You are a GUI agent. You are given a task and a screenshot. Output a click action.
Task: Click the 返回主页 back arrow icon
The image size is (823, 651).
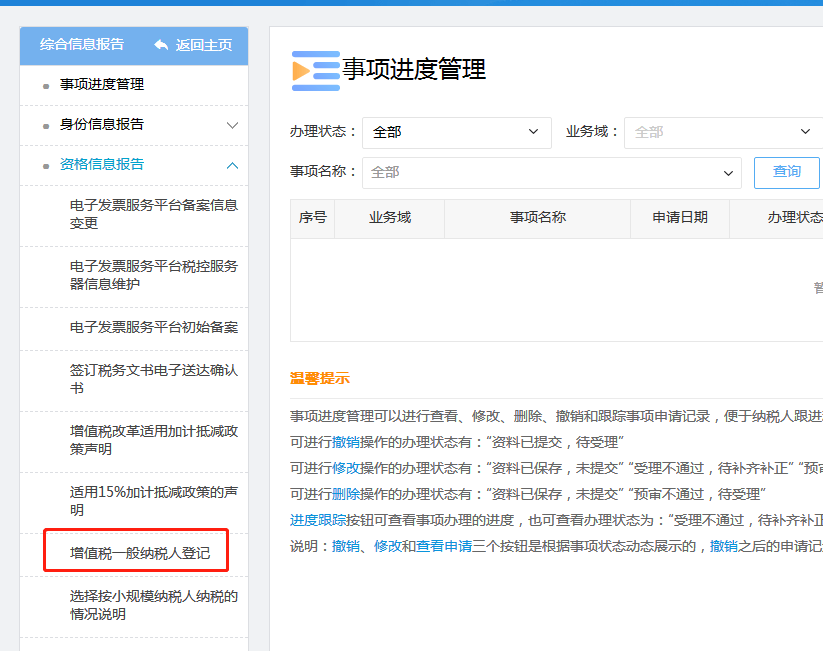161,45
